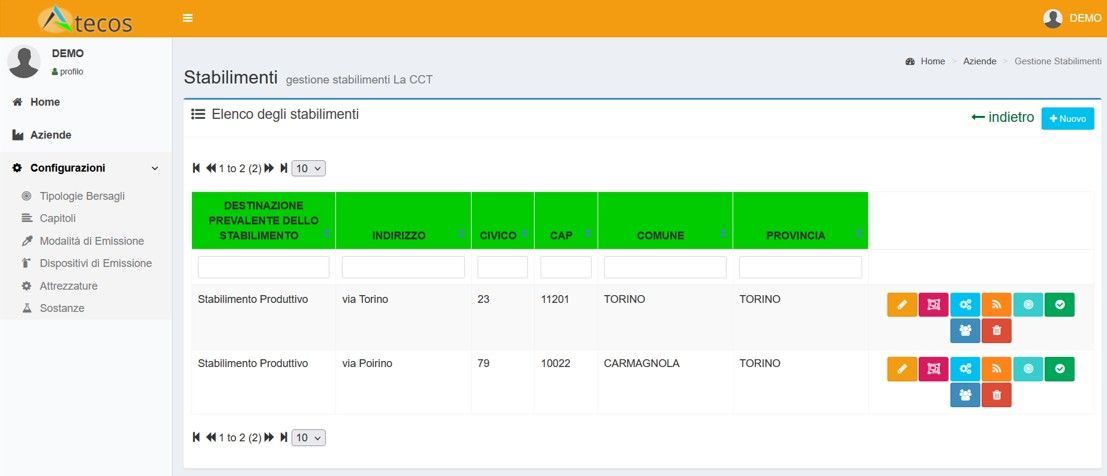Image resolution: width=1107 pixels, height=476 pixels.
Task: Click the teal target icon in via Torino row
Action: pos(1028,305)
